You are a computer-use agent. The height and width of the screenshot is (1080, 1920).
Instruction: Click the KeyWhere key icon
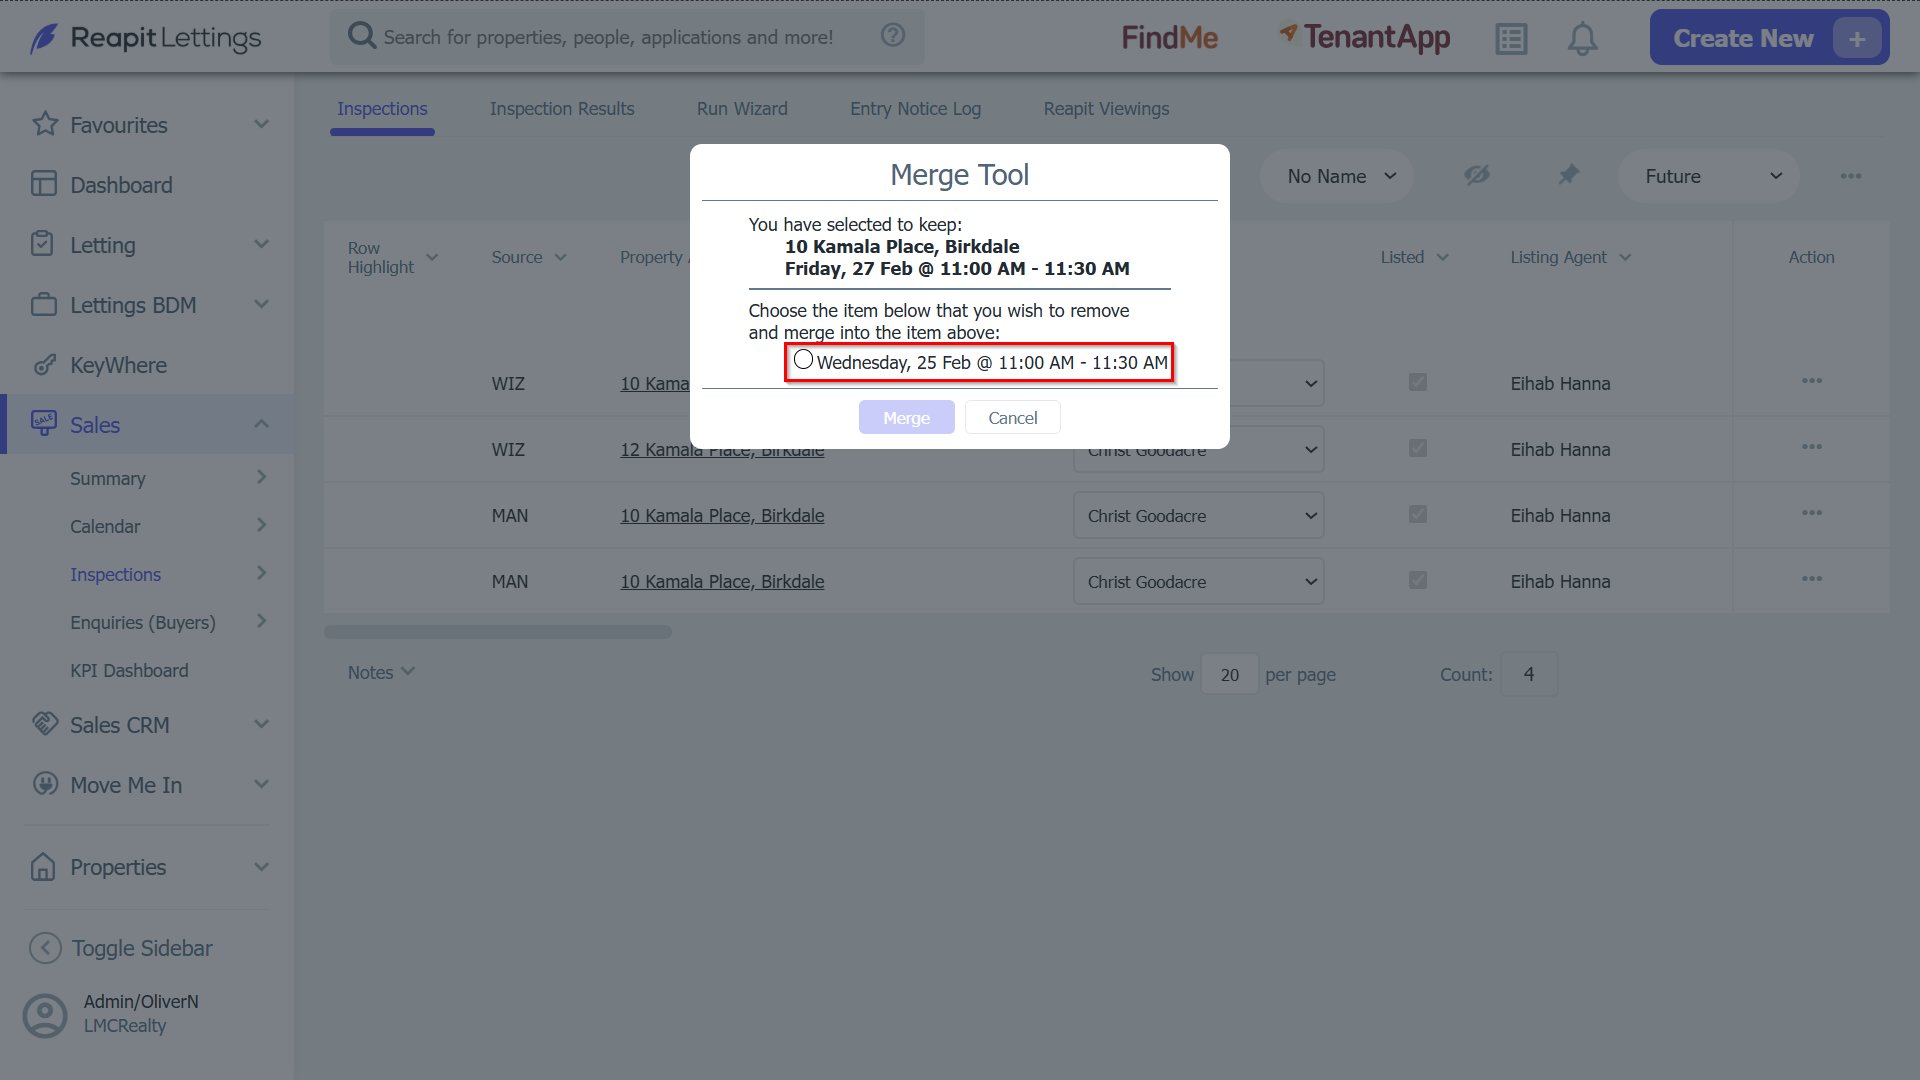click(x=44, y=364)
